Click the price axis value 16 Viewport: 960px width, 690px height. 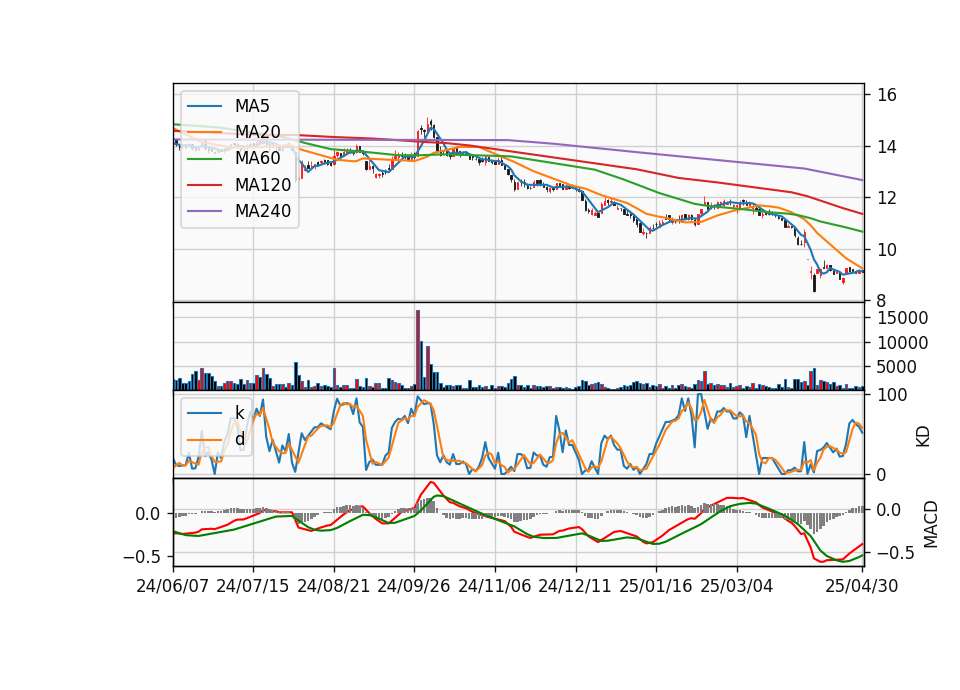click(x=887, y=95)
